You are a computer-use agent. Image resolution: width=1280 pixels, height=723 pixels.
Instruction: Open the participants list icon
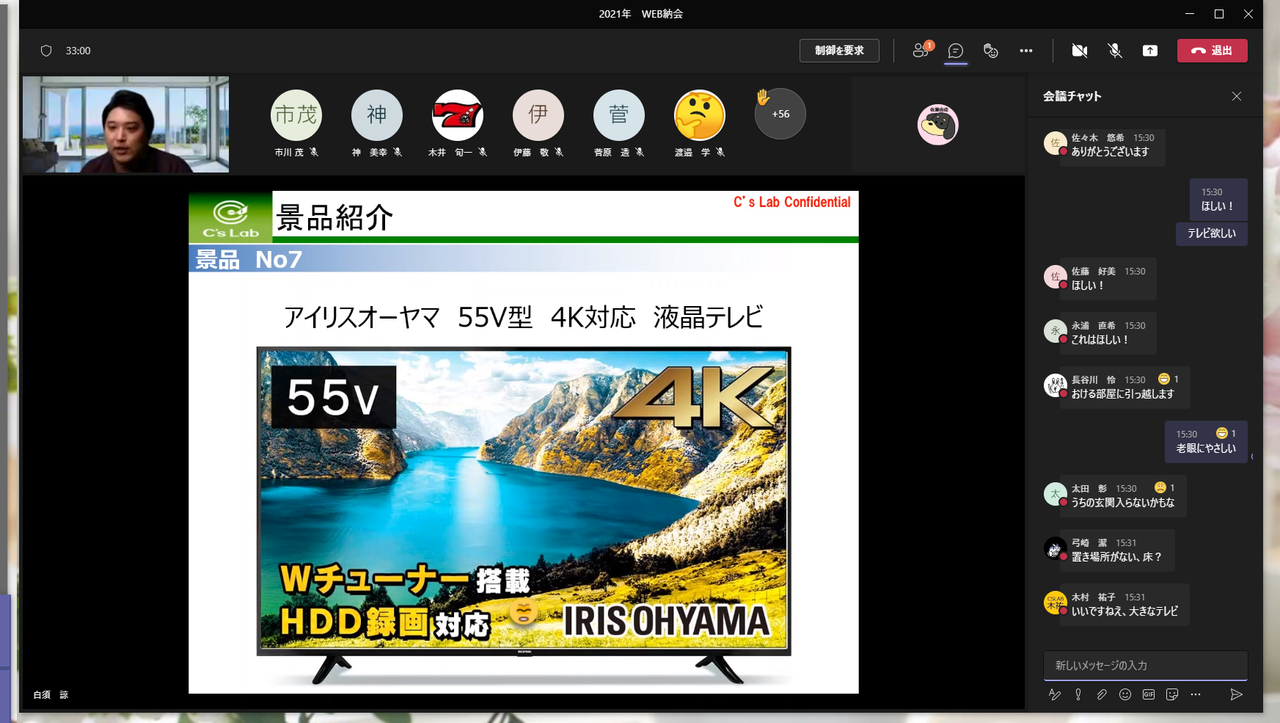(921, 51)
